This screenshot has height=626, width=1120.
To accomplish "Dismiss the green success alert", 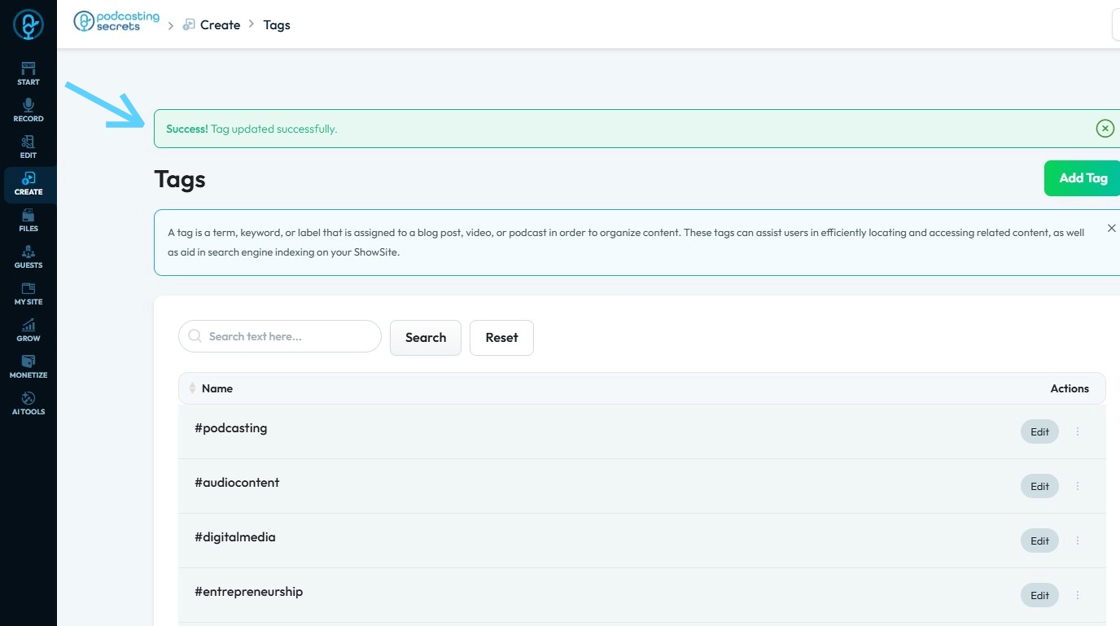I will click(x=1104, y=128).
